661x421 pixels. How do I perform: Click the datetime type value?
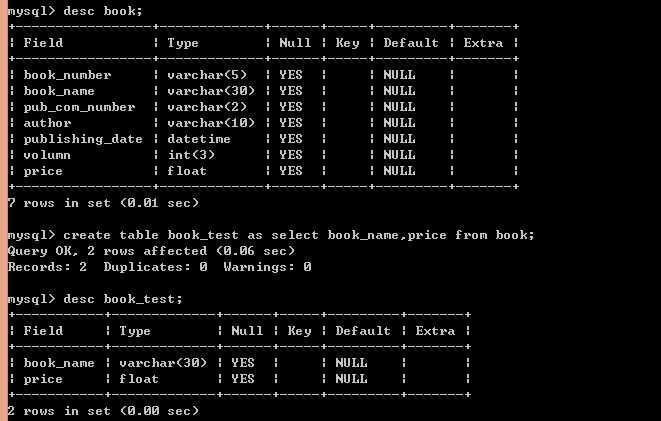tap(199, 139)
